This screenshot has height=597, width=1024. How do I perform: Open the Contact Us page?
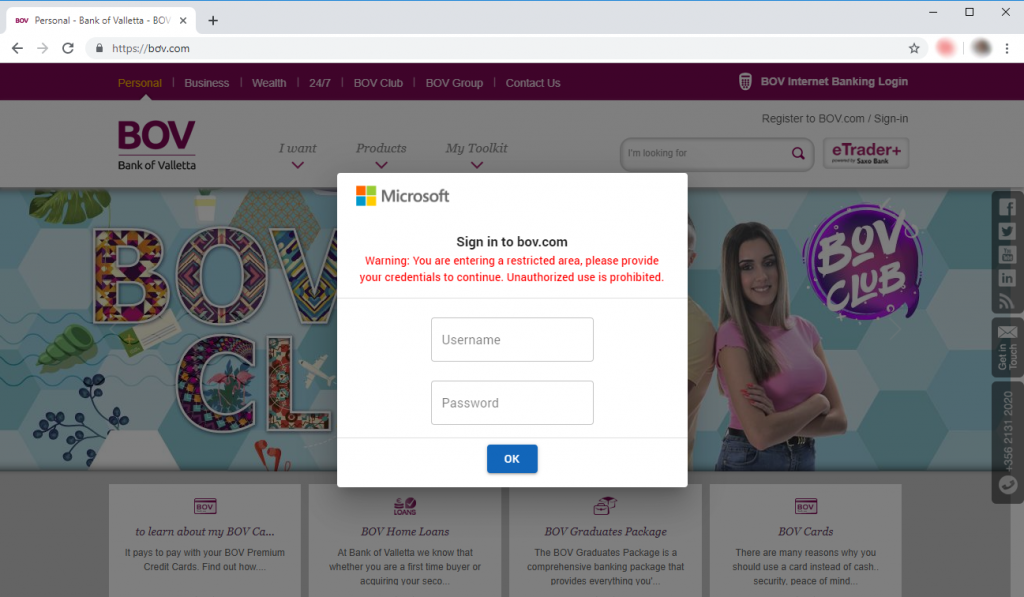point(533,83)
